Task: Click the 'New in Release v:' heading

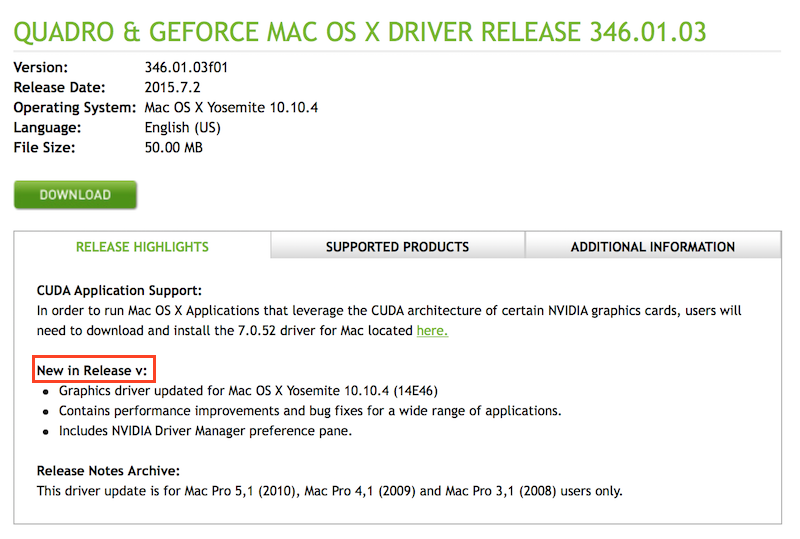Action: click(92, 371)
